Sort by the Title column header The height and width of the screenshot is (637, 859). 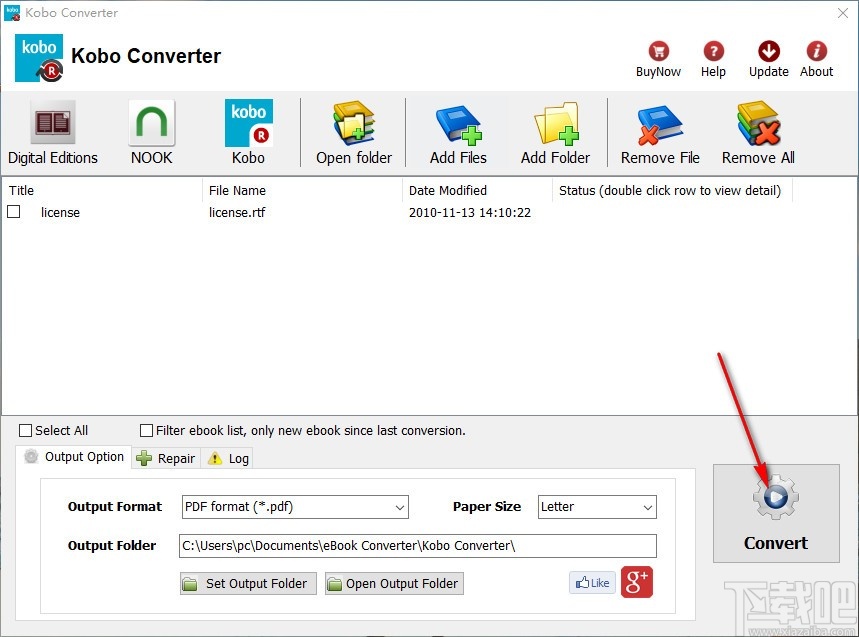pyautogui.click(x=102, y=190)
